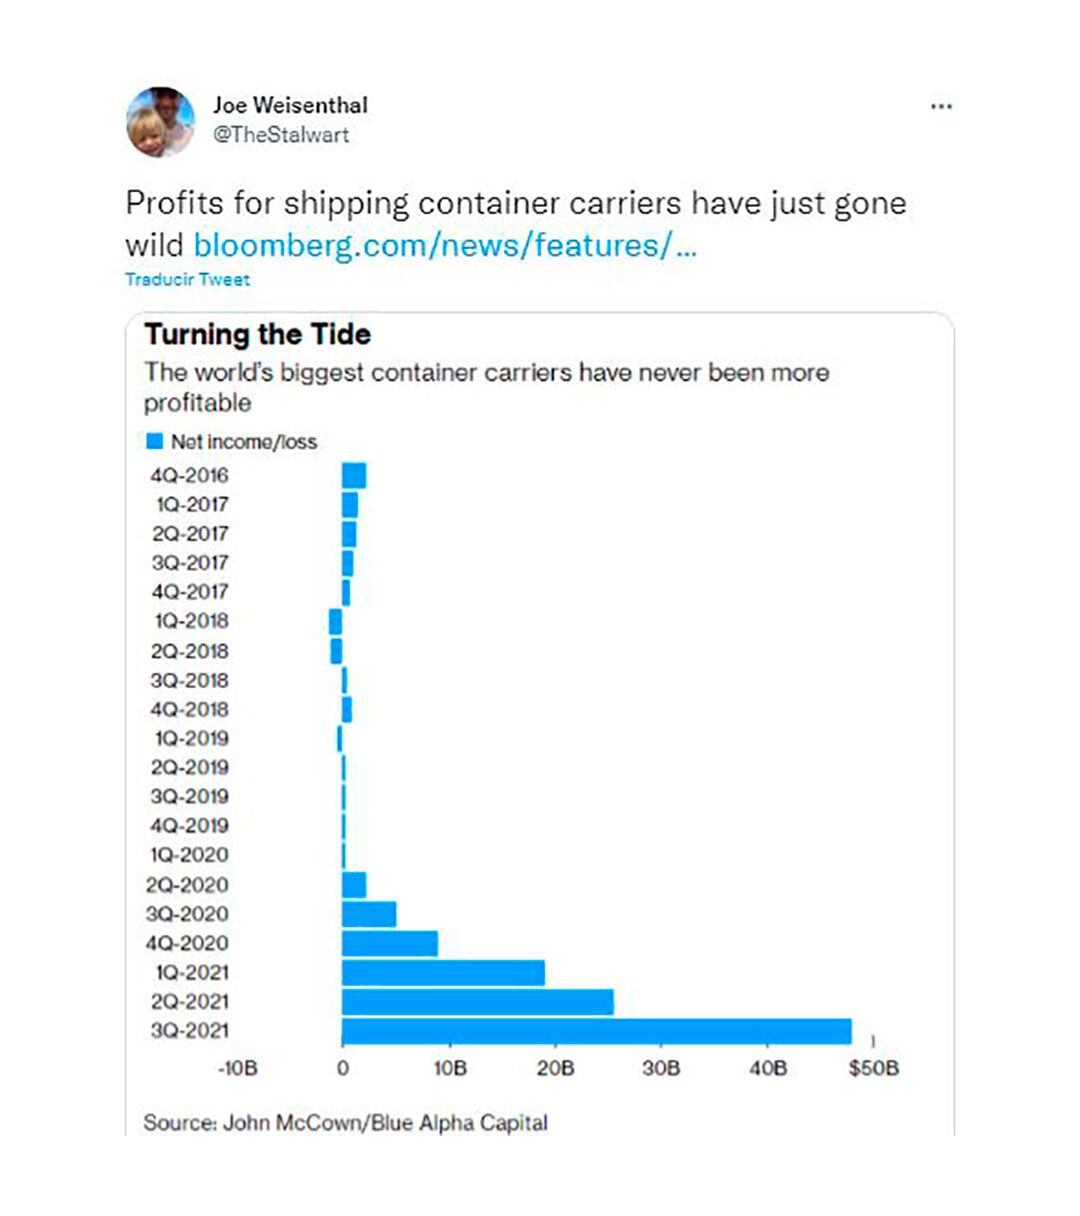The width and height of the screenshot is (1080, 1216).
Task: Click the $50B axis label
Action: click(x=873, y=1068)
